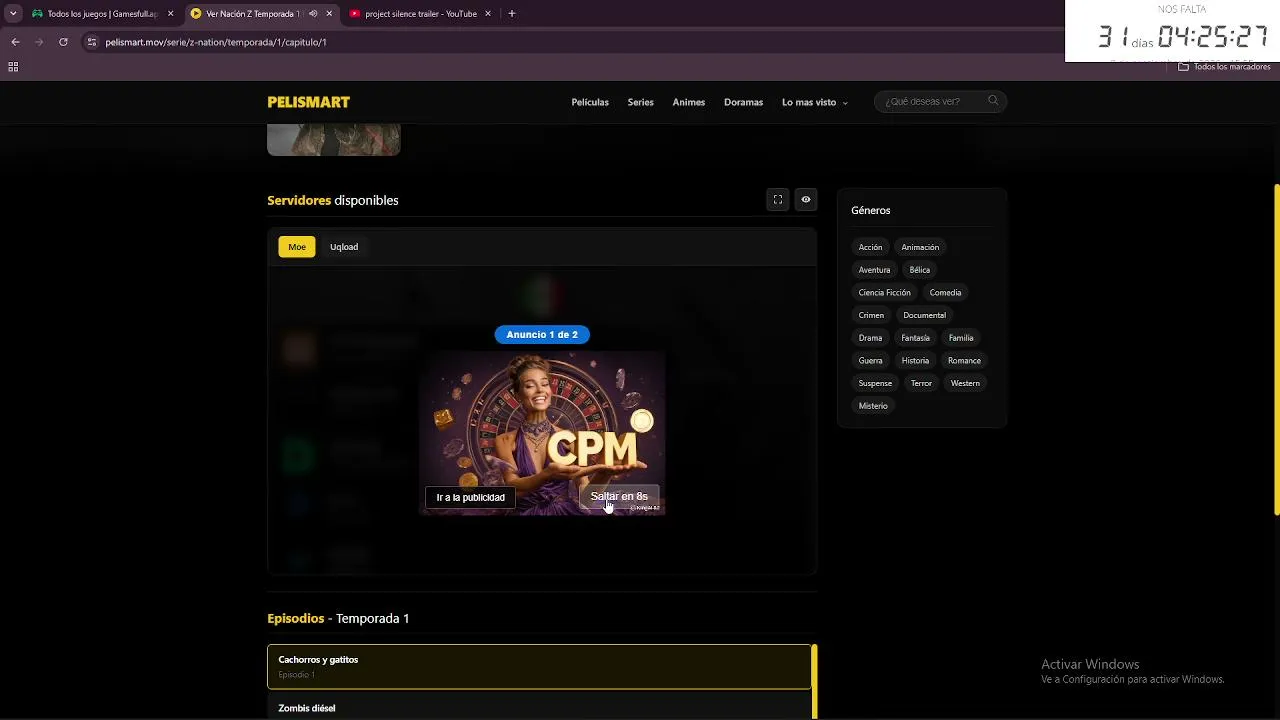Image resolution: width=1280 pixels, height=720 pixels.
Task: Open the Bélica genre
Action: pos(920,270)
